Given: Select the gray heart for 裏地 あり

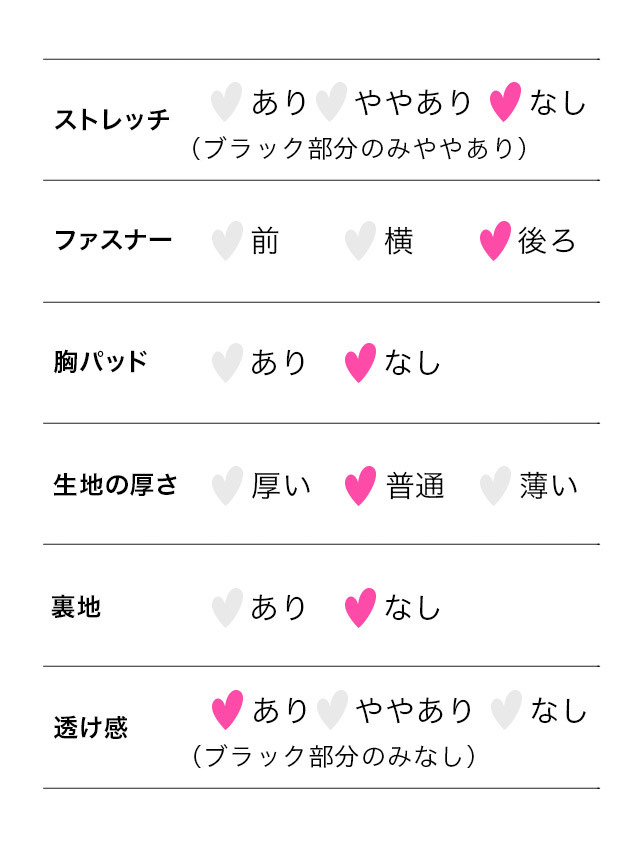Looking at the screenshot, I should tap(227, 608).
